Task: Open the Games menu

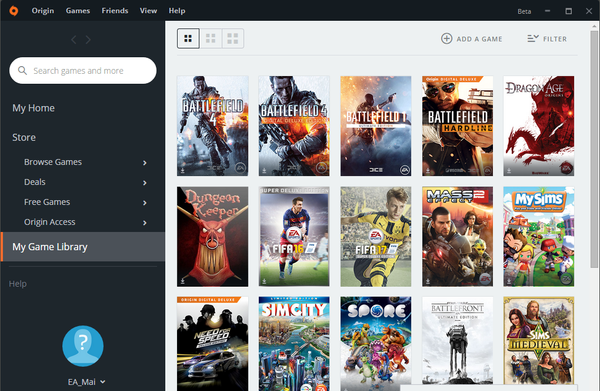Action: (x=78, y=11)
